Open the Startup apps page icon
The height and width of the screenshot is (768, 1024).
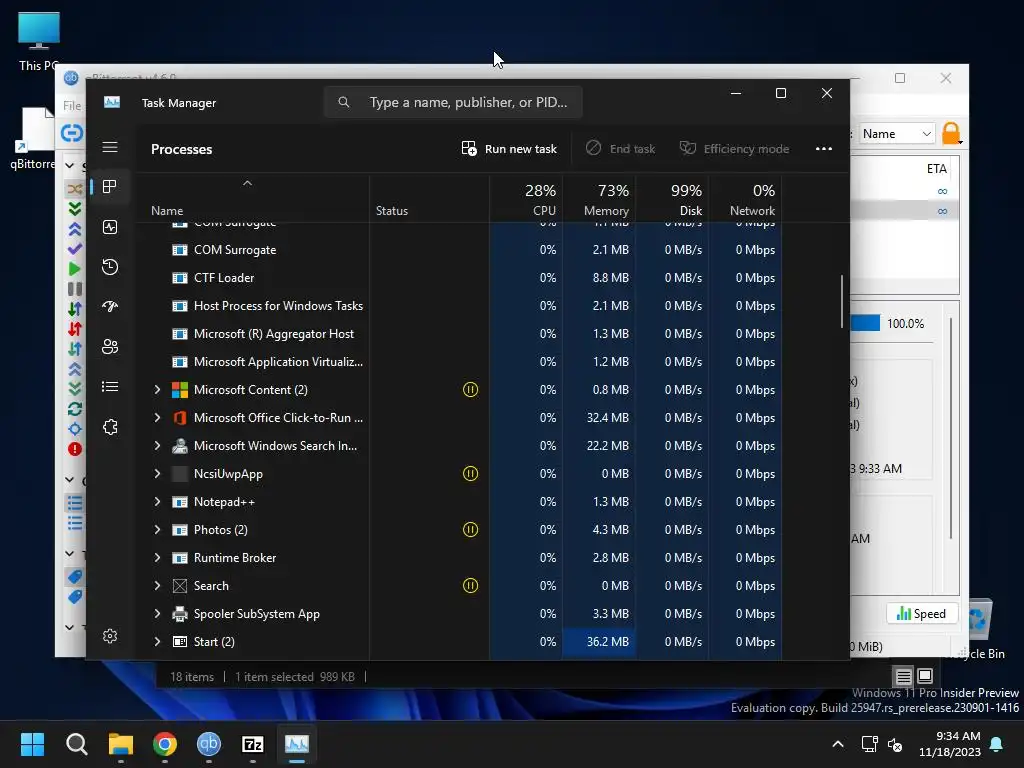(110, 306)
